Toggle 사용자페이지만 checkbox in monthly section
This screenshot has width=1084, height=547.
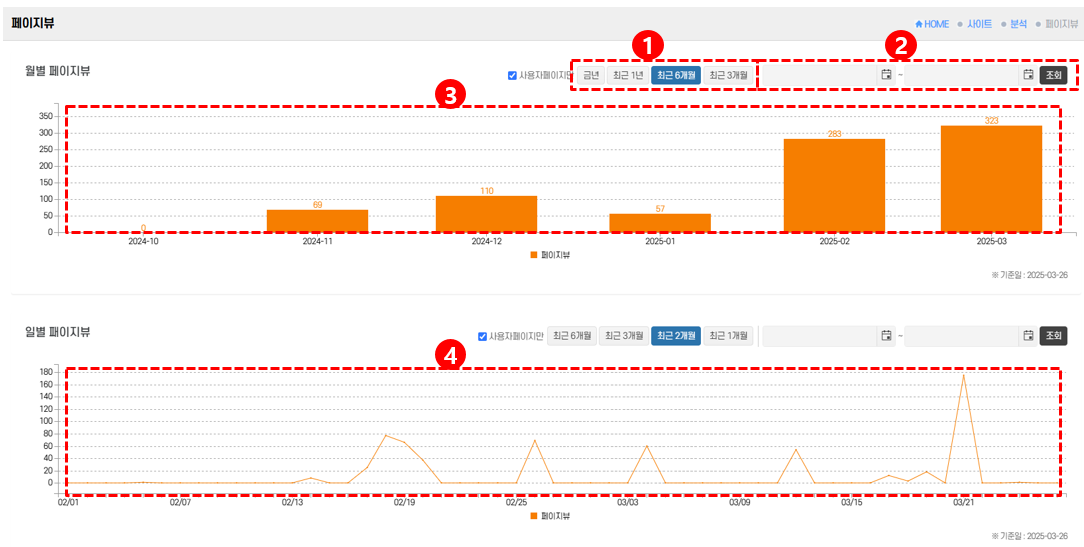pyautogui.click(x=512, y=75)
